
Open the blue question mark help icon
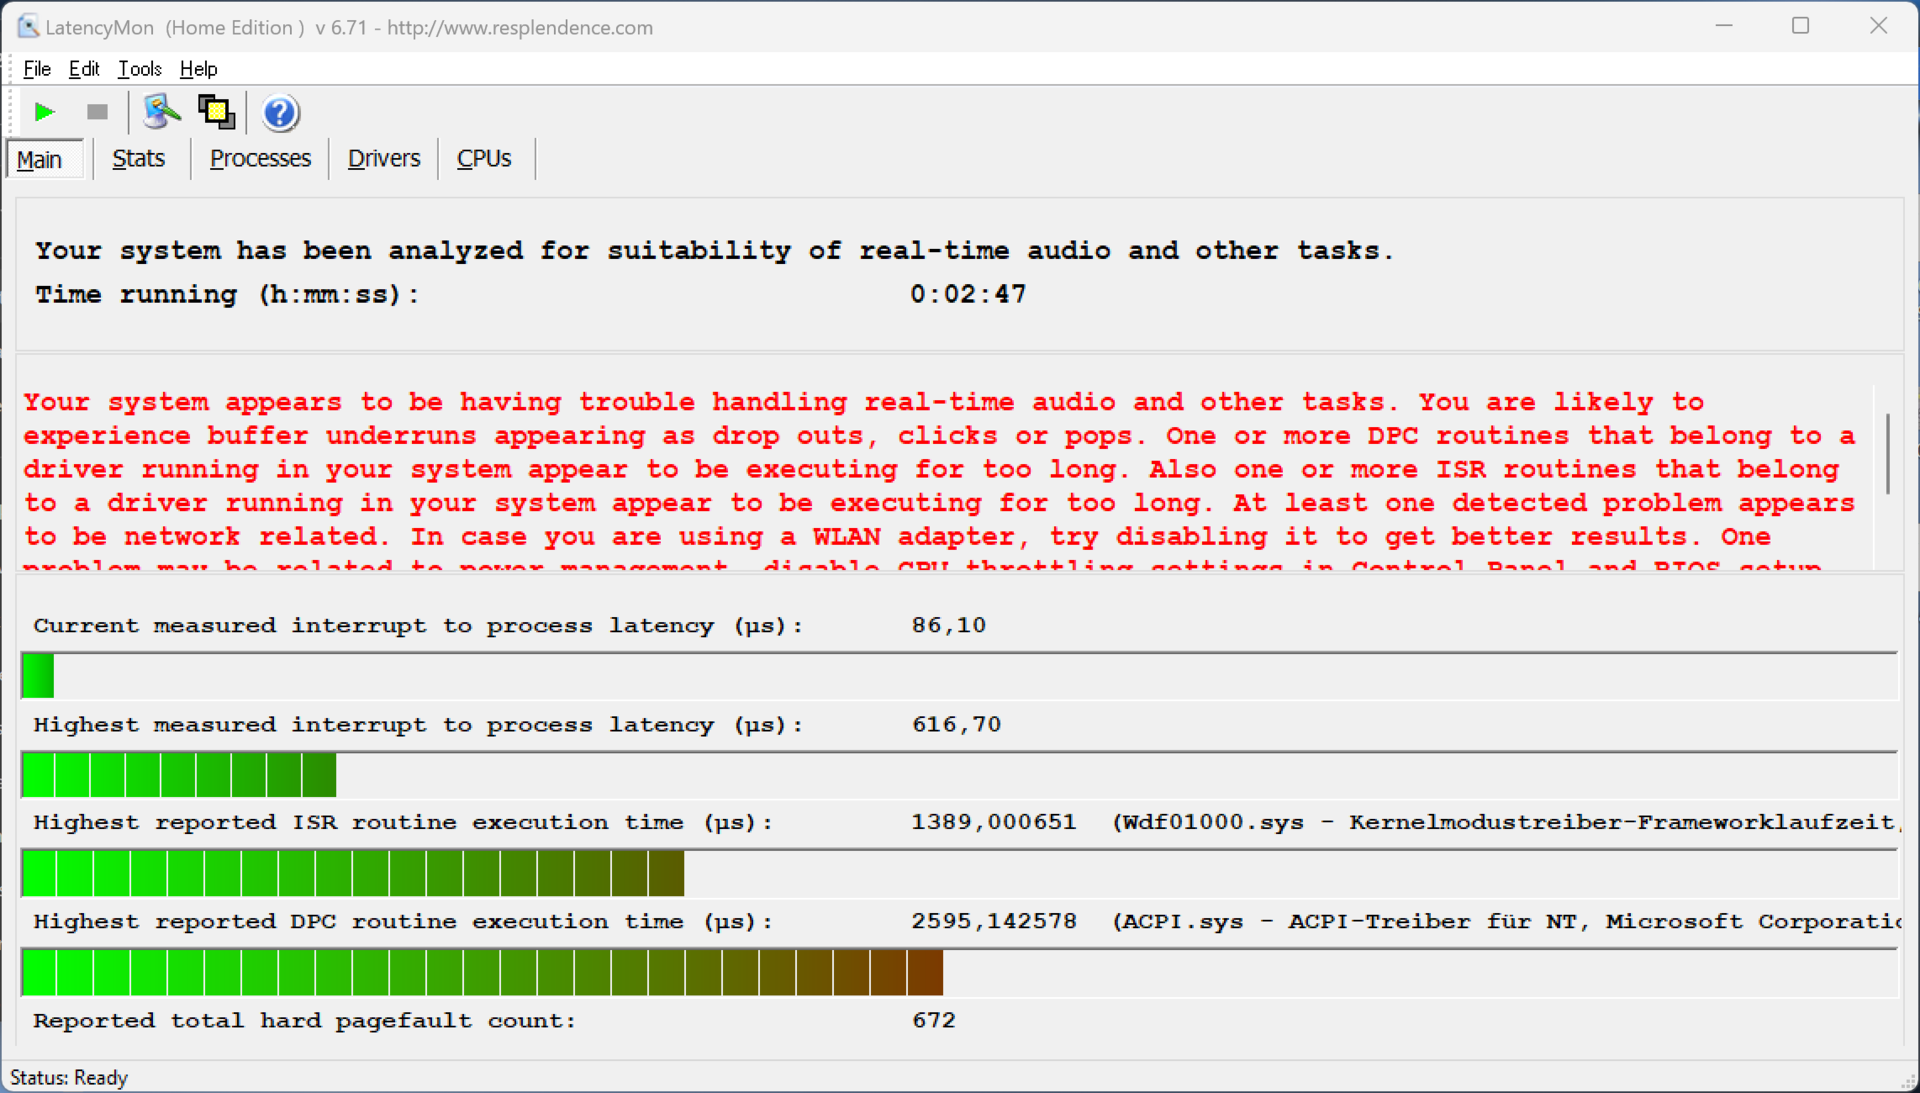pyautogui.click(x=280, y=113)
